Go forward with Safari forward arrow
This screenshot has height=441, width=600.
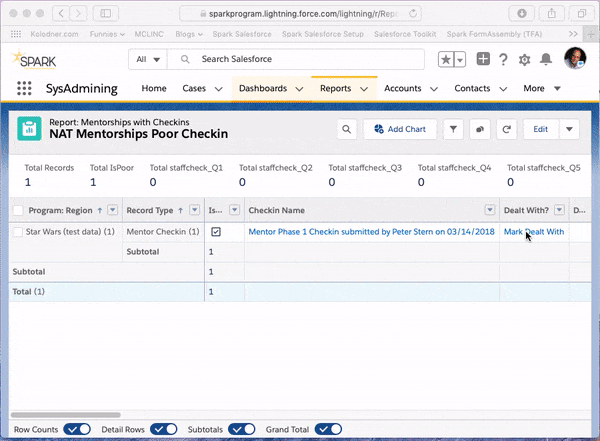[x=78, y=13]
